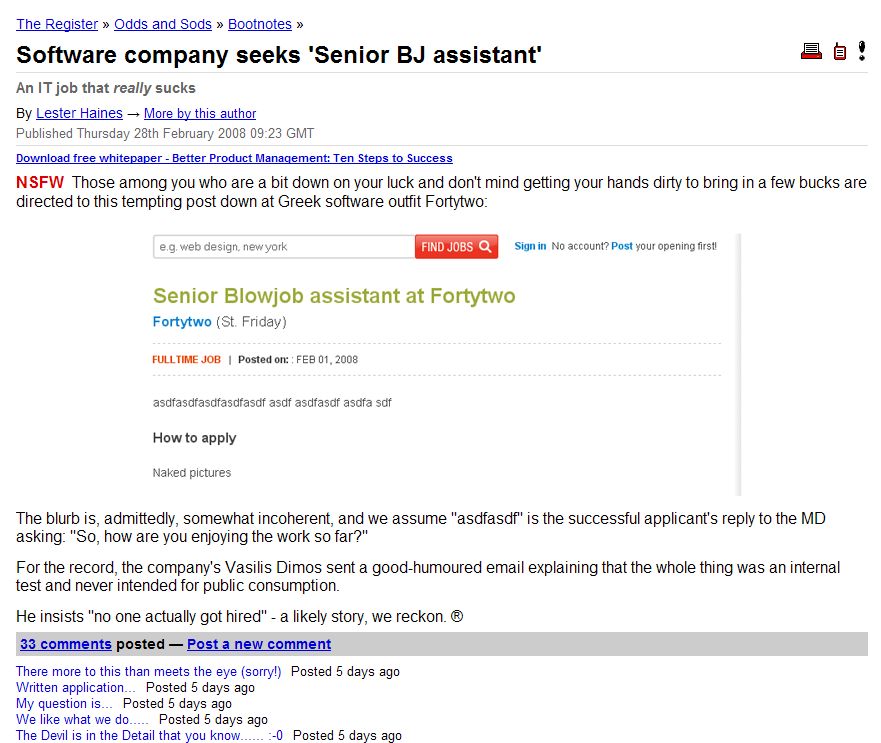Open the Bootnotes breadcrumb link

pos(260,24)
